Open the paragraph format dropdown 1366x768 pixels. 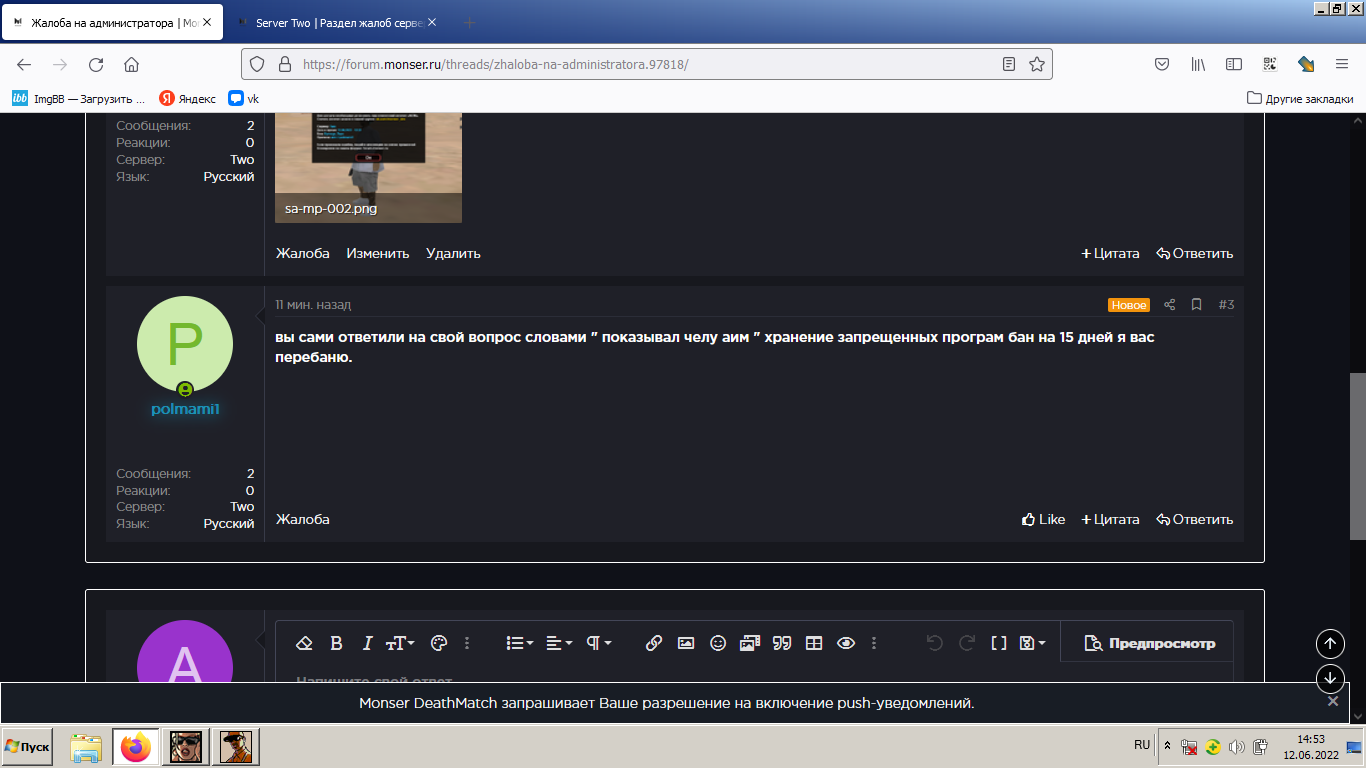(x=598, y=643)
